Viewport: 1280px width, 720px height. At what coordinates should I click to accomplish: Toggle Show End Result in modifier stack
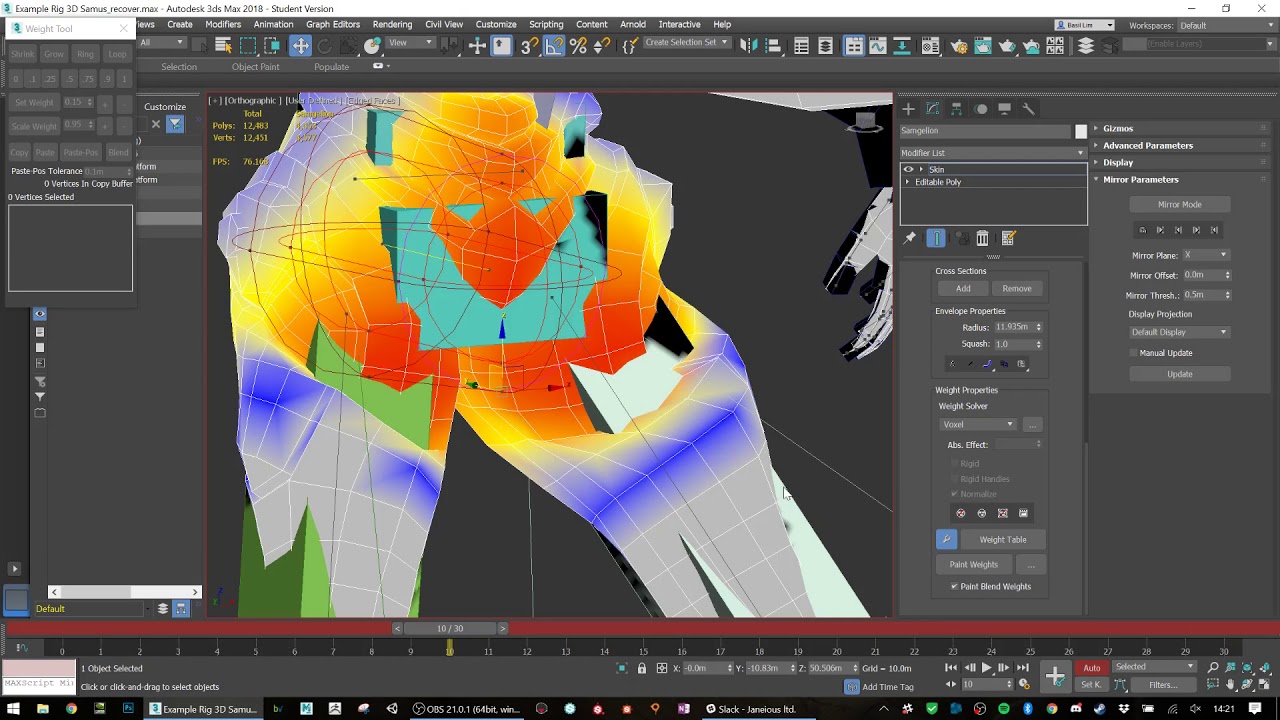(x=936, y=238)
